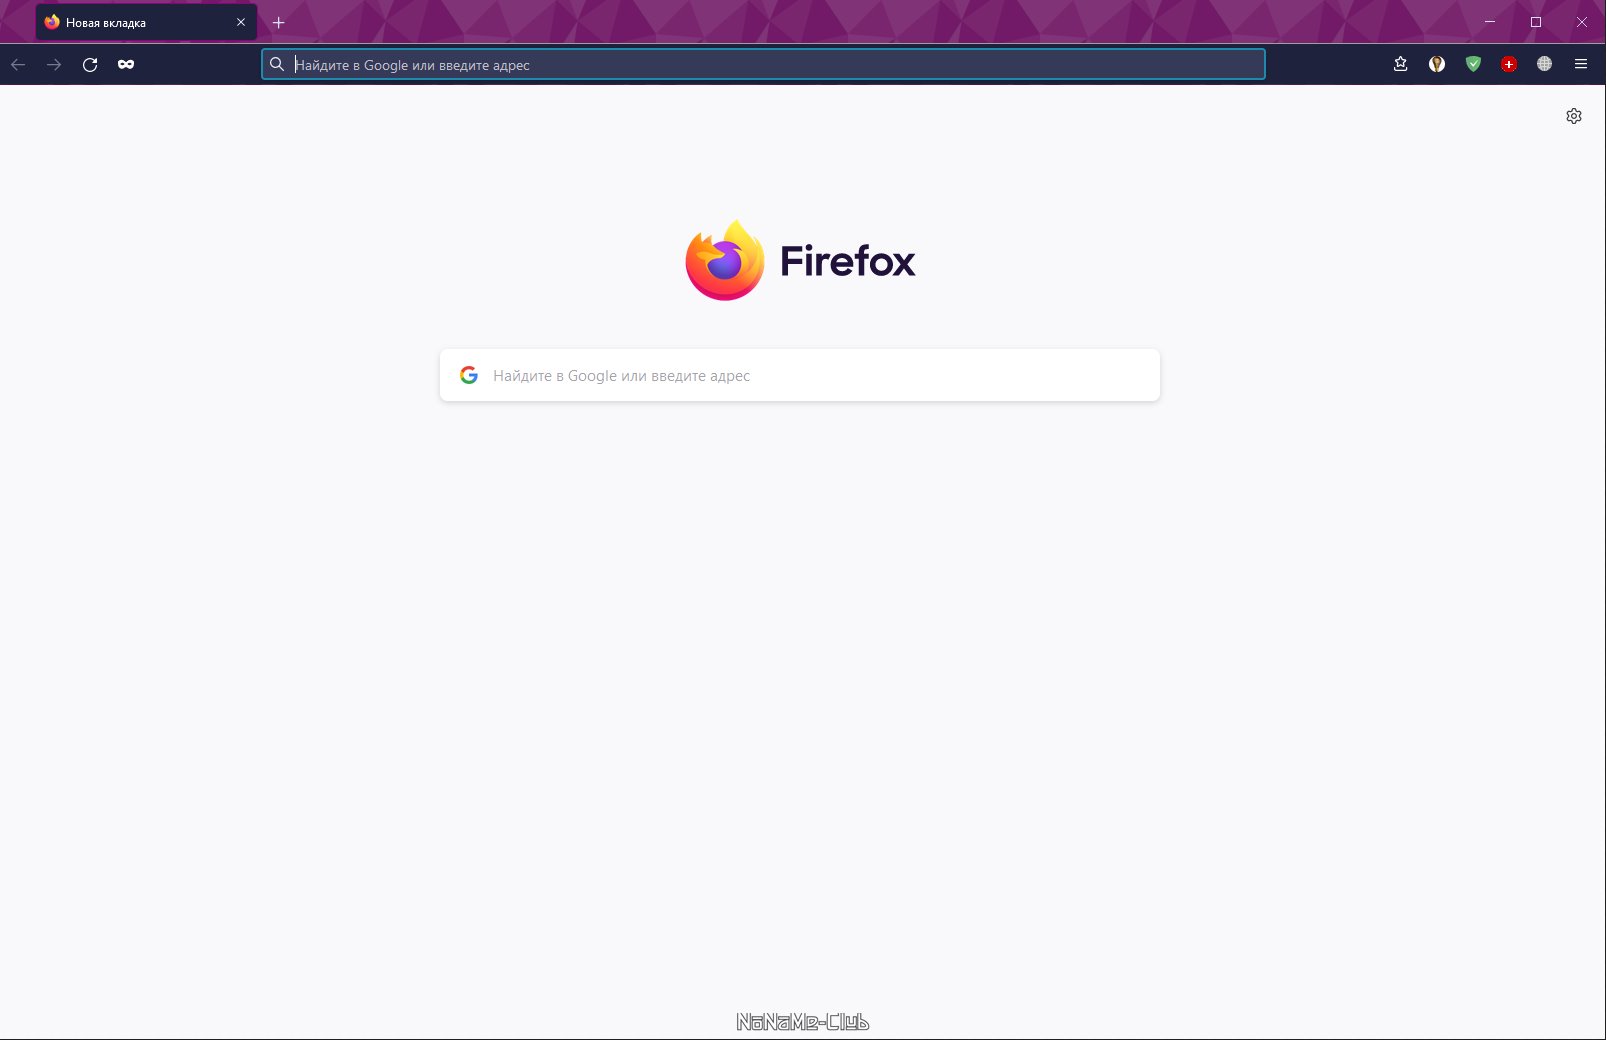
Task: Click the magnifier icon in address bar
Action: (x=277, y=64)
